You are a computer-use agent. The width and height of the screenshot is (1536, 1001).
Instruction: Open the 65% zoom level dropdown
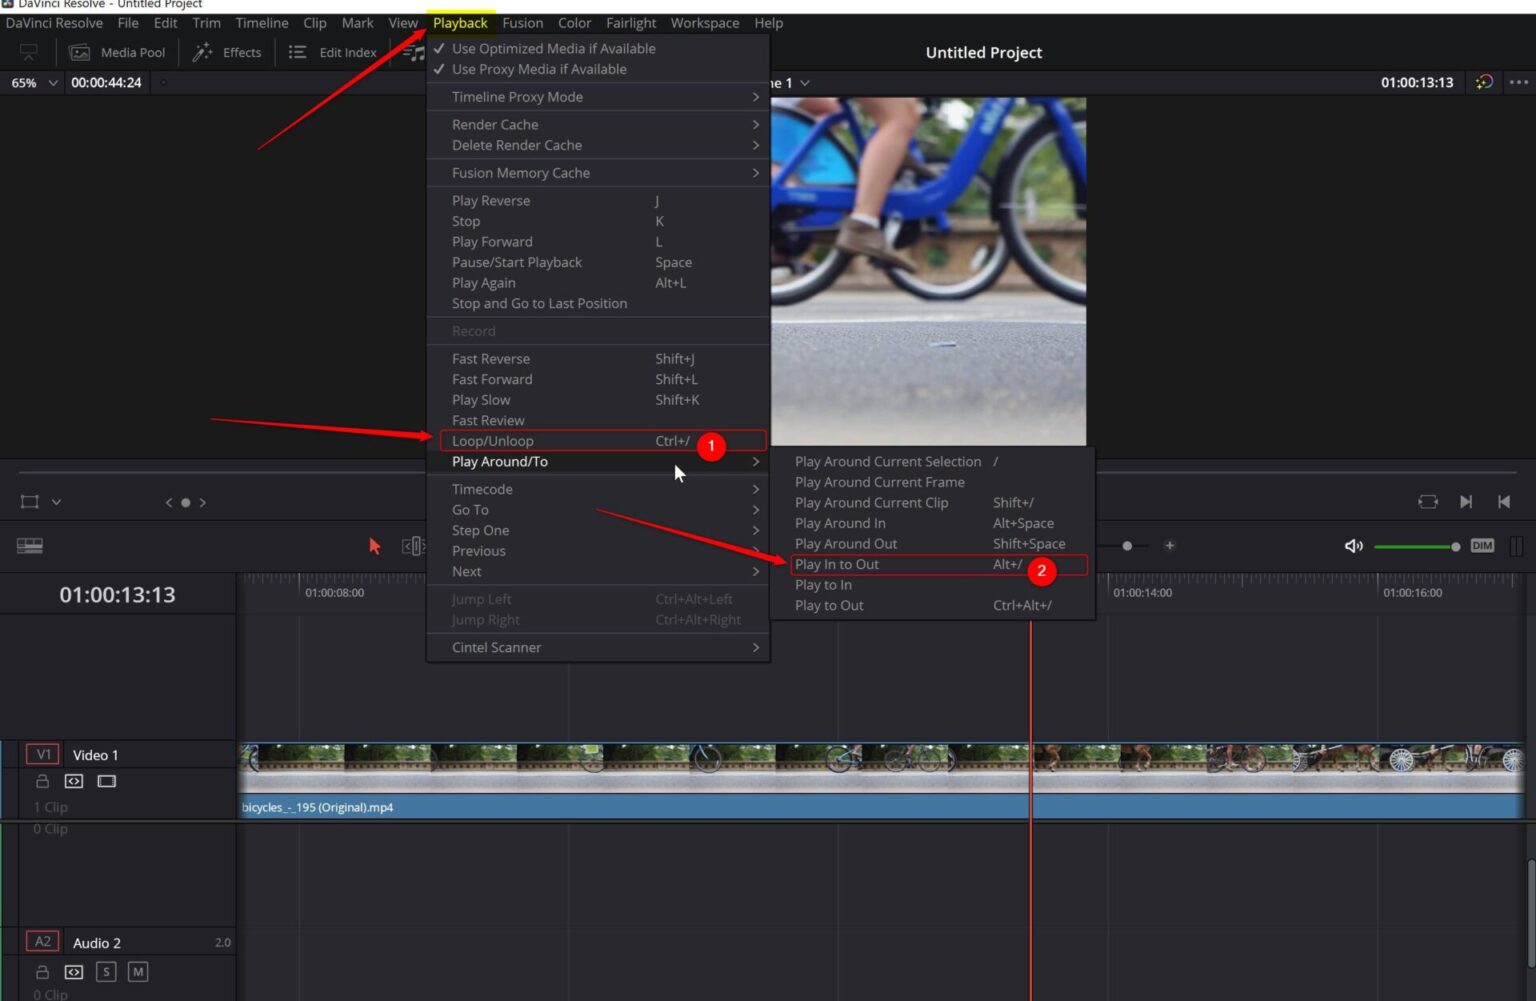[33, 82]
